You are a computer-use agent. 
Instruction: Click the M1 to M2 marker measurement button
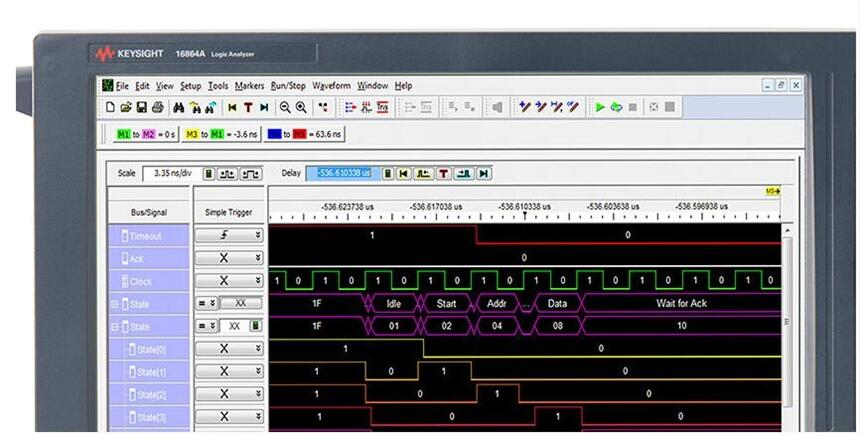tap(146, 134)
